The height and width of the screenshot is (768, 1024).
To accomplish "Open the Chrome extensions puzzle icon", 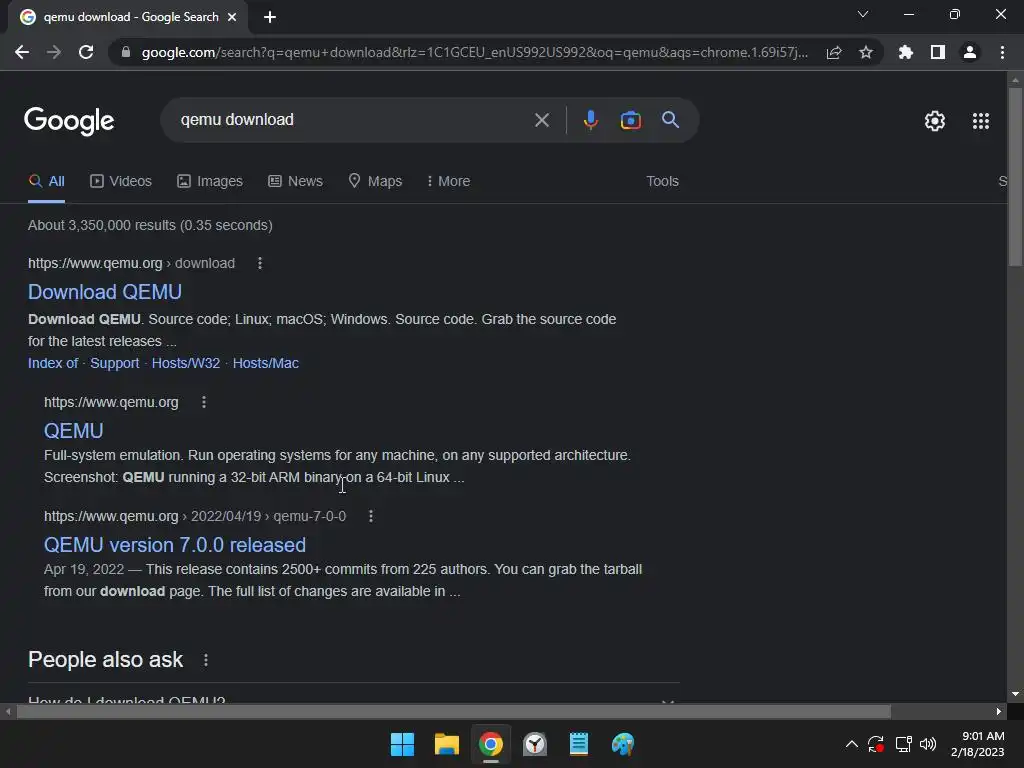I will tap(905, 52).
